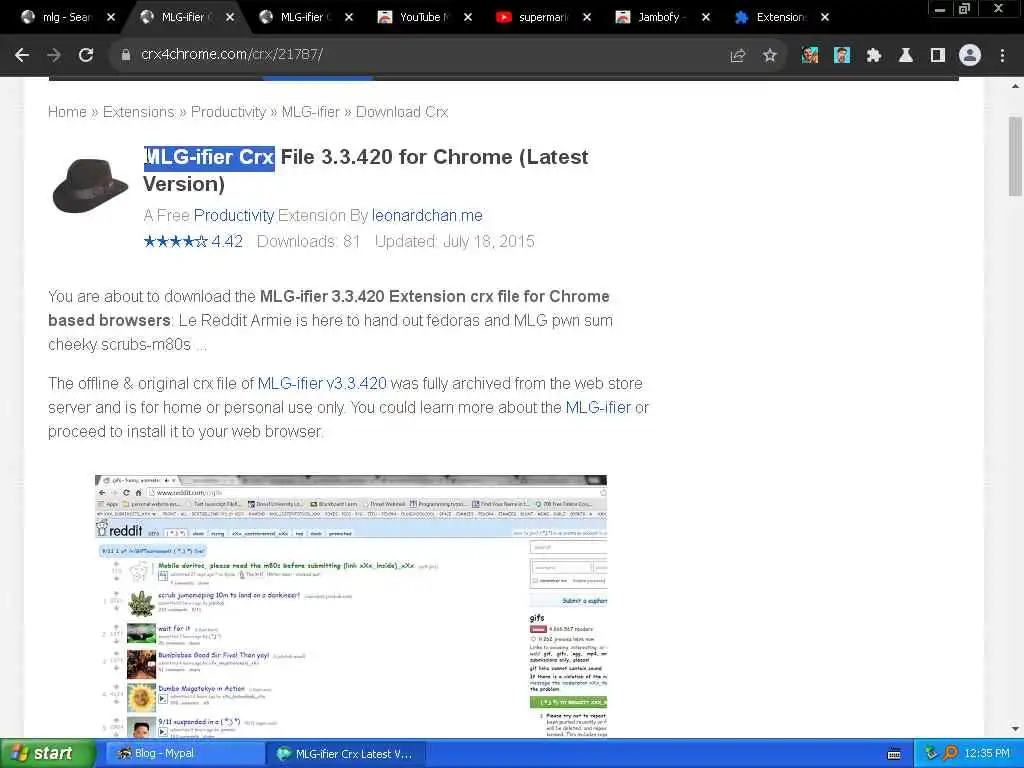Viewport: 1024px width, 768px height.
Task: Close the YouTube M tab
Action: 468,18
